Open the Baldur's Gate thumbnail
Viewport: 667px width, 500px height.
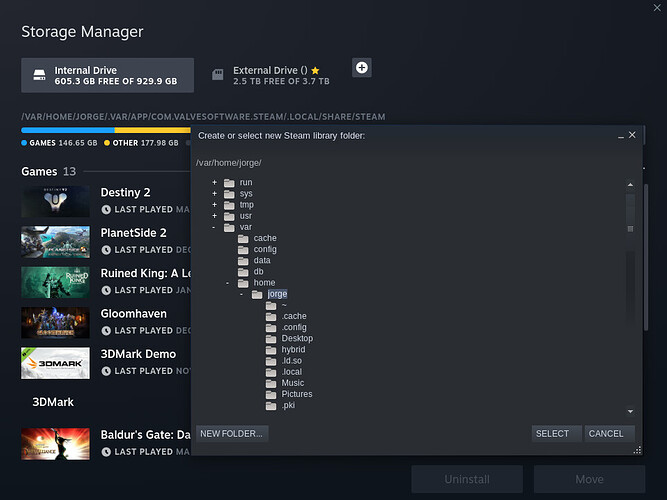click(x=55, y=444)
